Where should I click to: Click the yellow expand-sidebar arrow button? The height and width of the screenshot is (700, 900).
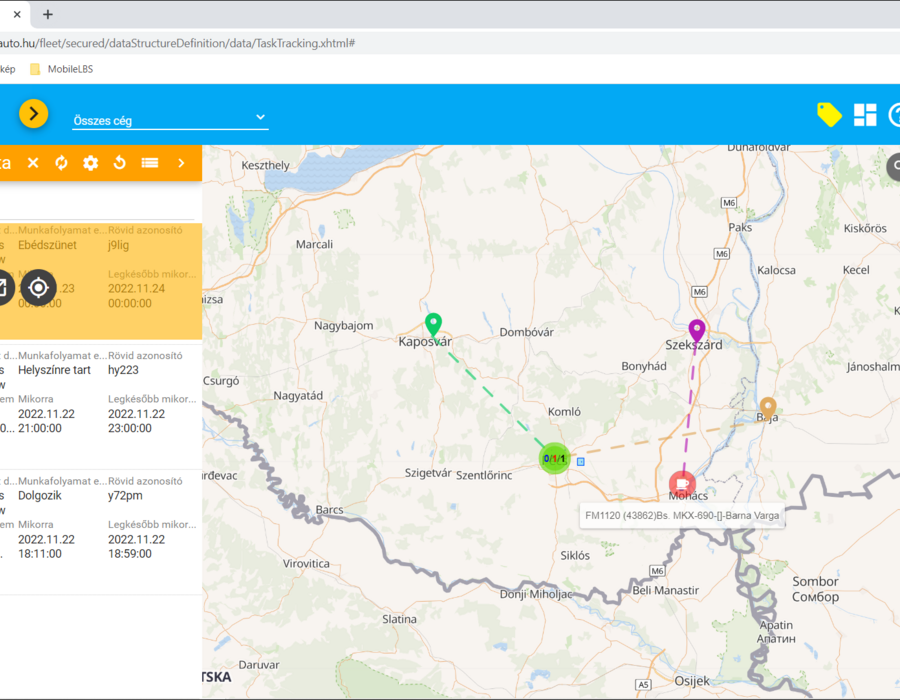point(33,114)
